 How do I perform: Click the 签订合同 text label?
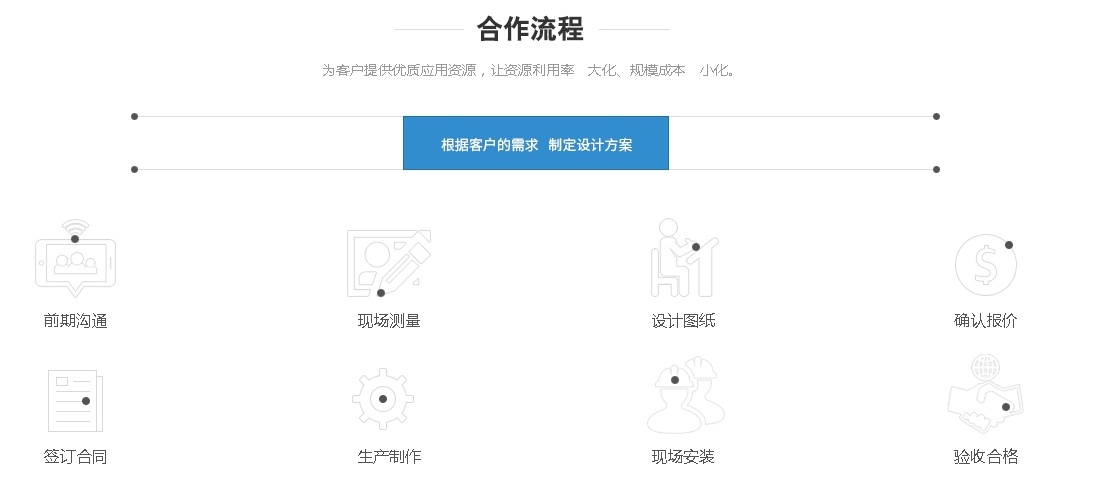coord(75,457)
